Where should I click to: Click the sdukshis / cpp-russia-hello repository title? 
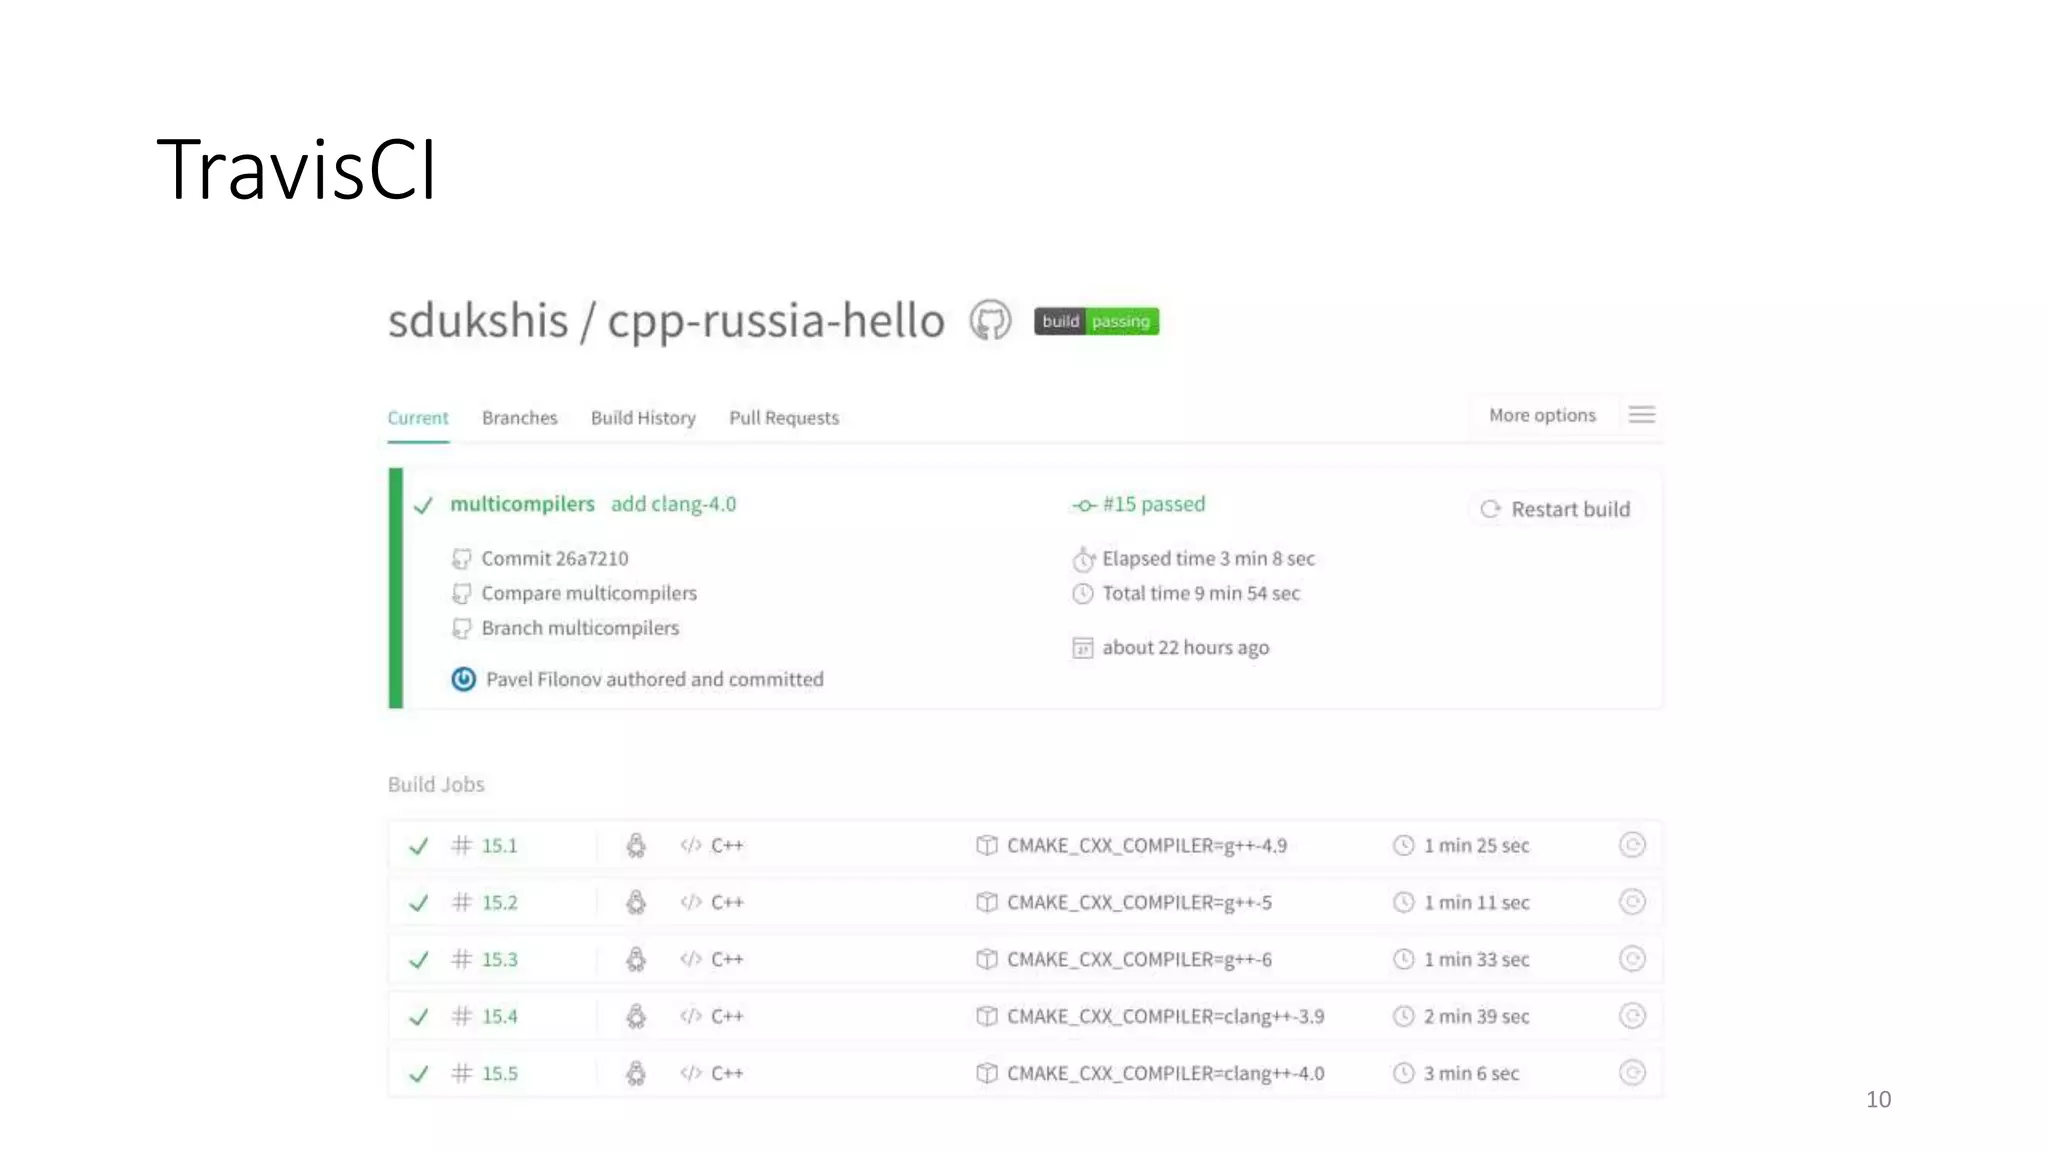pyautogui.click(x=666, y=322)
